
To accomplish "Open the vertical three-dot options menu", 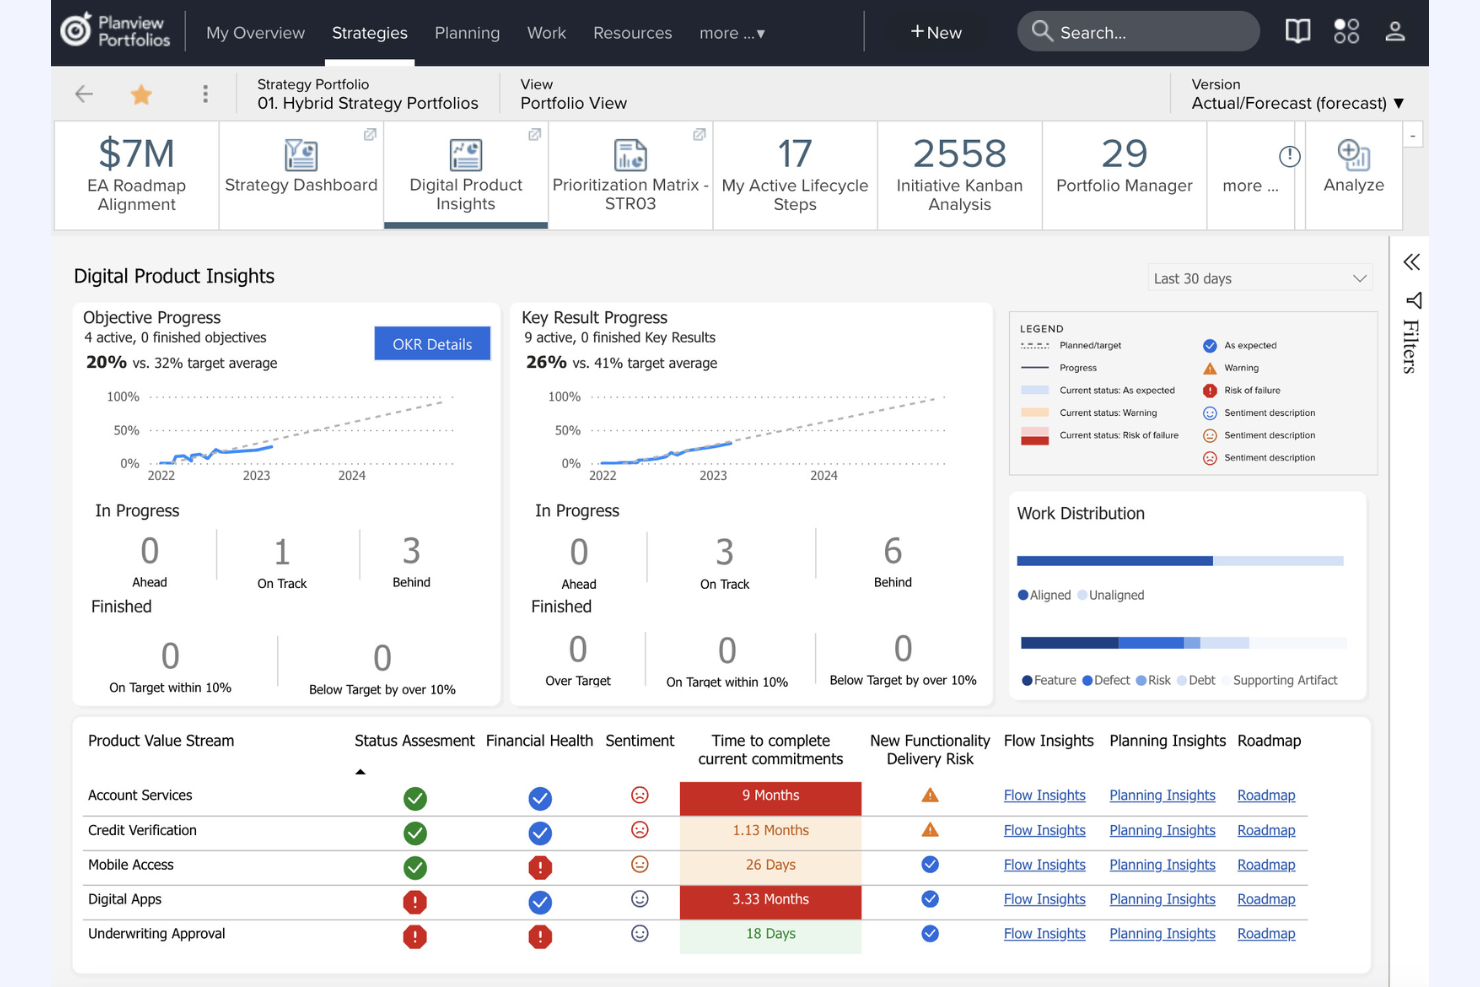I will click(205, 94).
